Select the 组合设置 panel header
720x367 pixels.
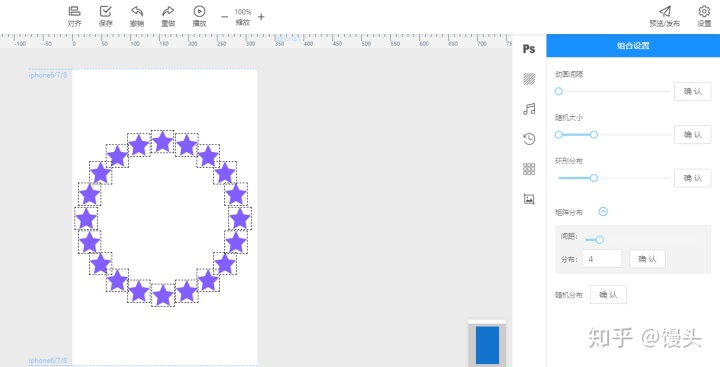633,45
